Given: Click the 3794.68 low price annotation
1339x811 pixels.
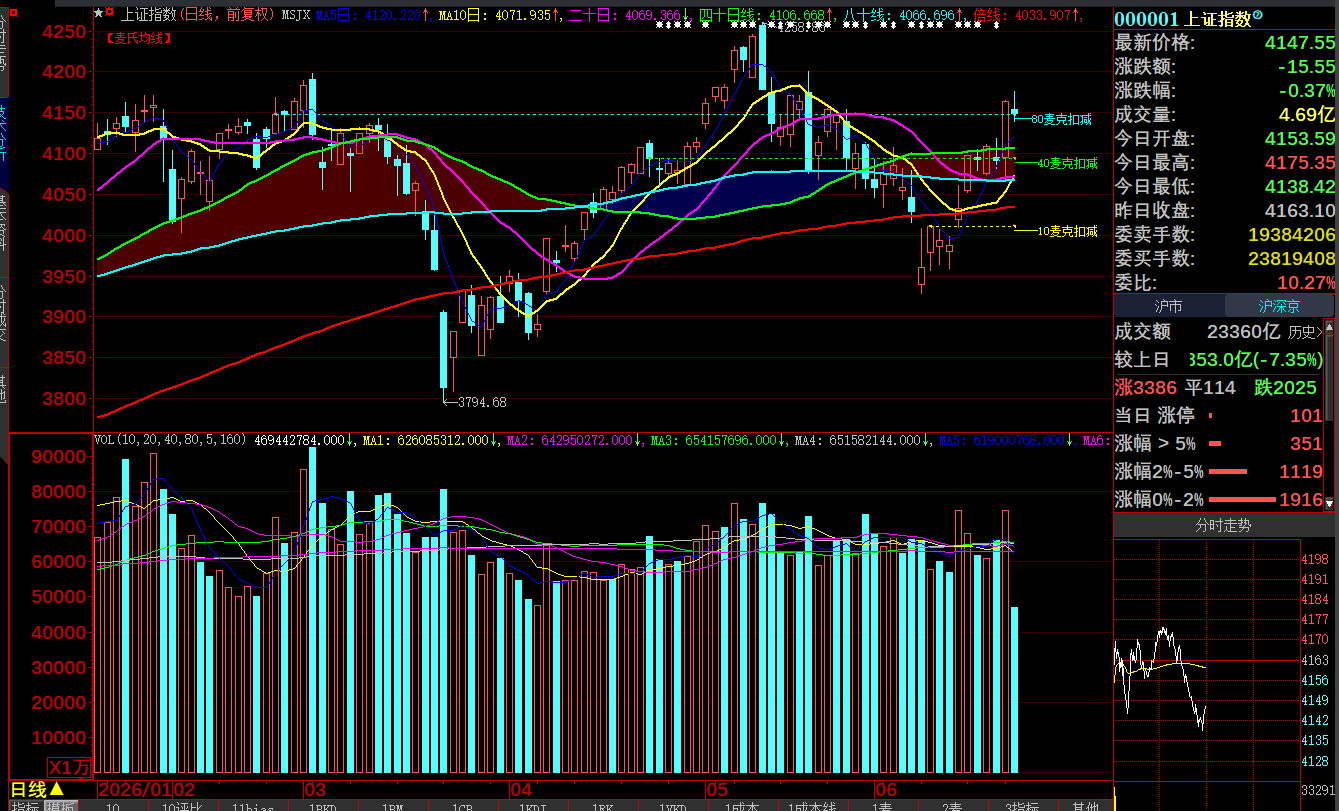Looking at the screenshot, I should pos(482,402).
